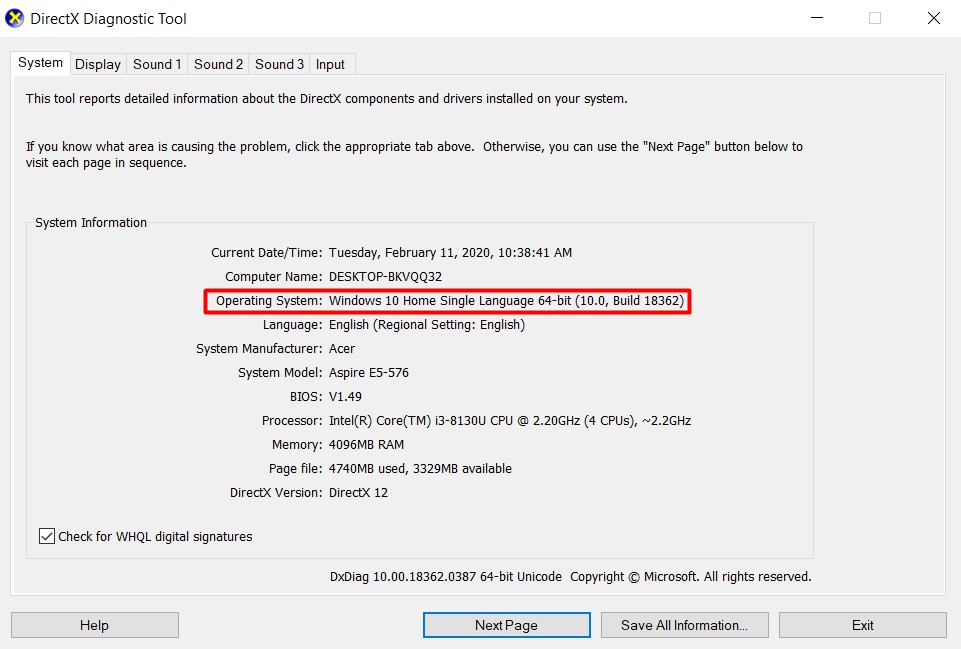Click system model 'Aspire E5-576'
Viewport: 961px width, 649px height.
369,373
